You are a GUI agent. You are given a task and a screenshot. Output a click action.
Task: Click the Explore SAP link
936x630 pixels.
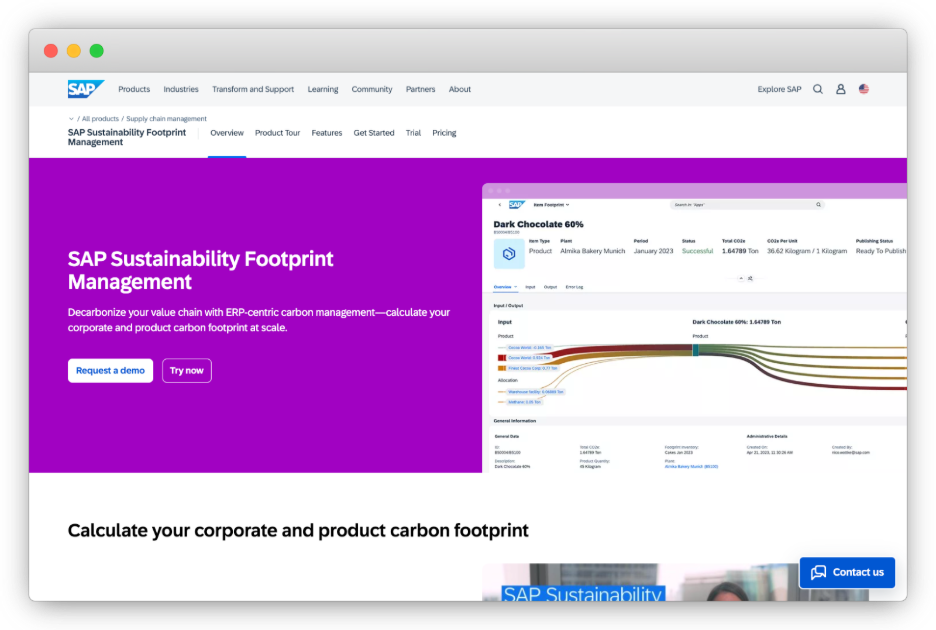[x=779, y=89]
